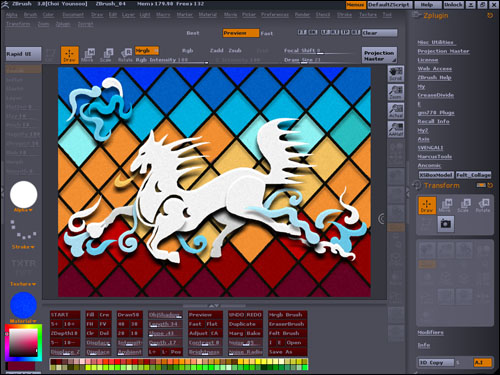The width and height of the screenshot is (500, 375).
Task: Choose the Scale tool in the top toolbar
Action: (x=106, y=55)
